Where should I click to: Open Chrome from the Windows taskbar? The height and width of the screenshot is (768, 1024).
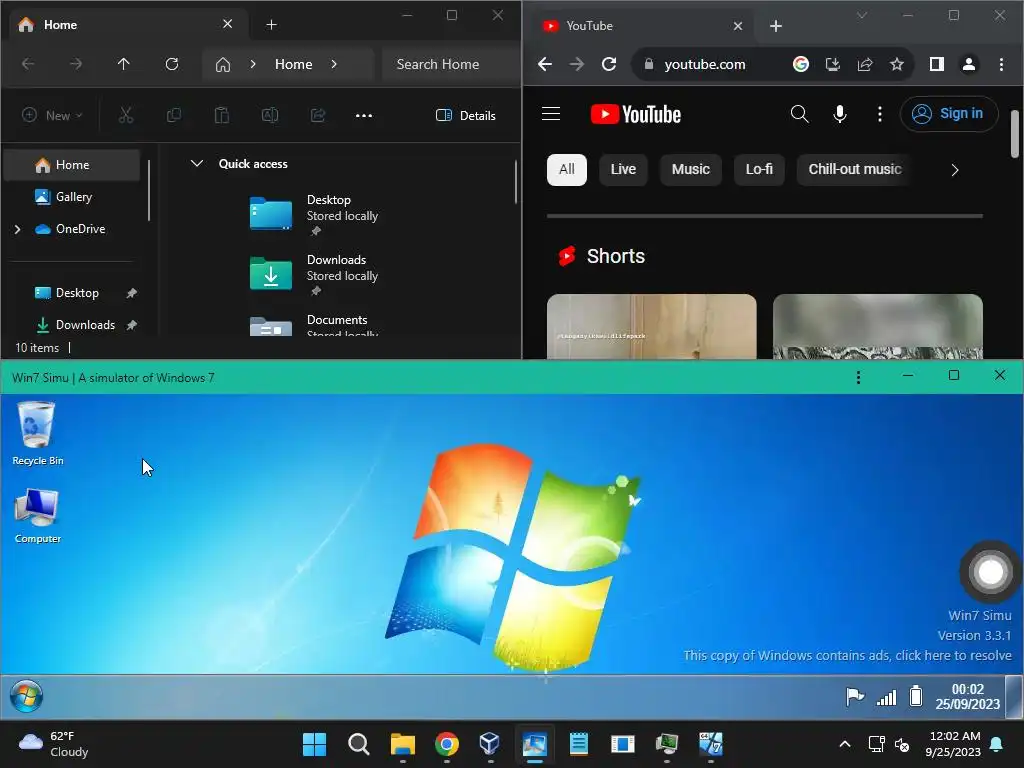tap(447, 744)
